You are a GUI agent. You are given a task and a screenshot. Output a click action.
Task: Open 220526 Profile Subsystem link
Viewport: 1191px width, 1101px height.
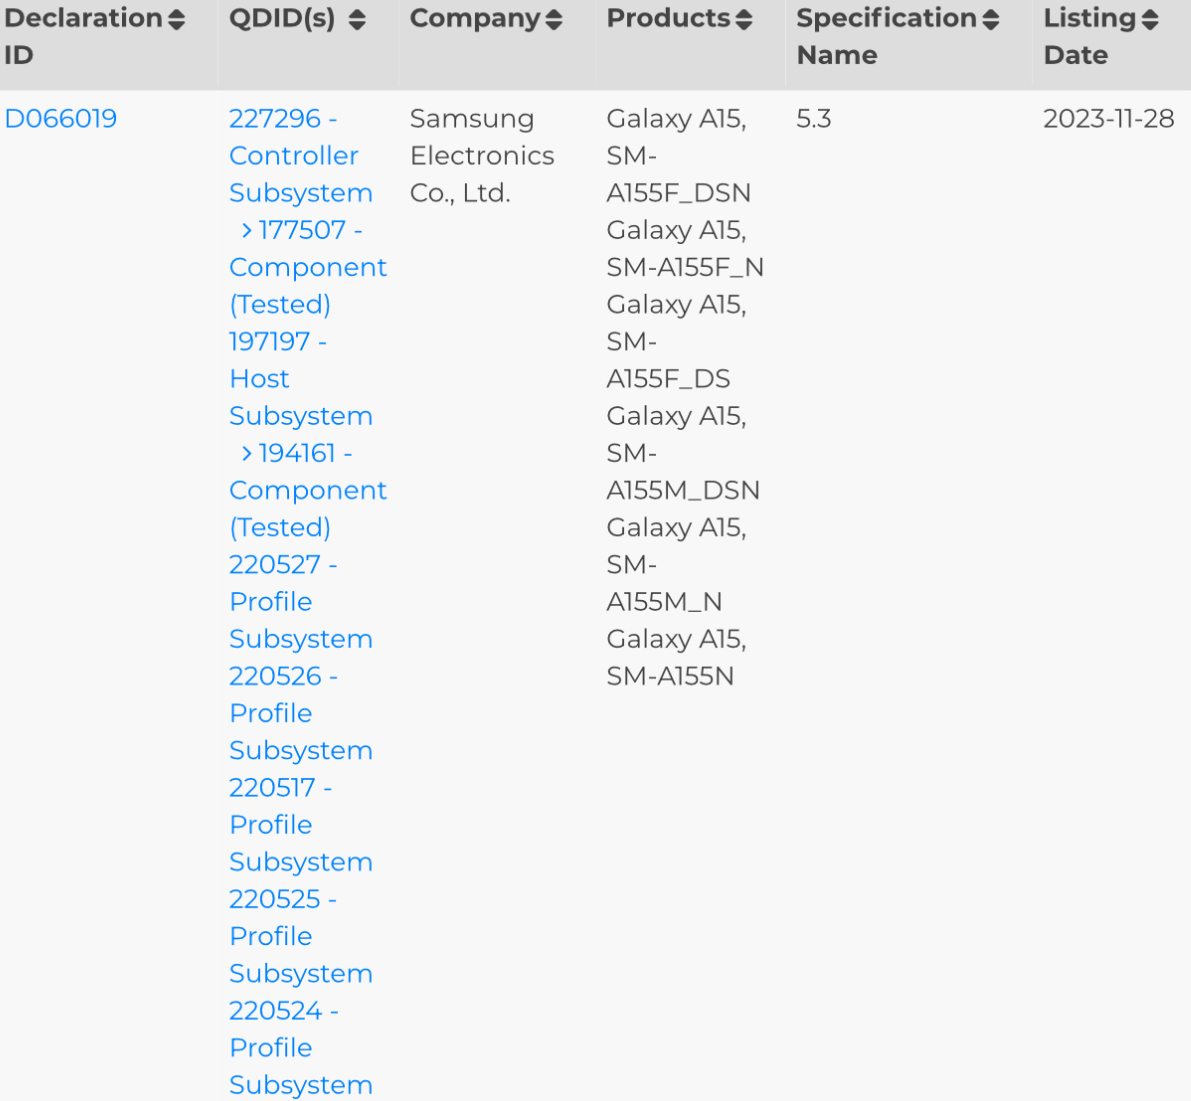pyautogui.click(x=300, y=713)
